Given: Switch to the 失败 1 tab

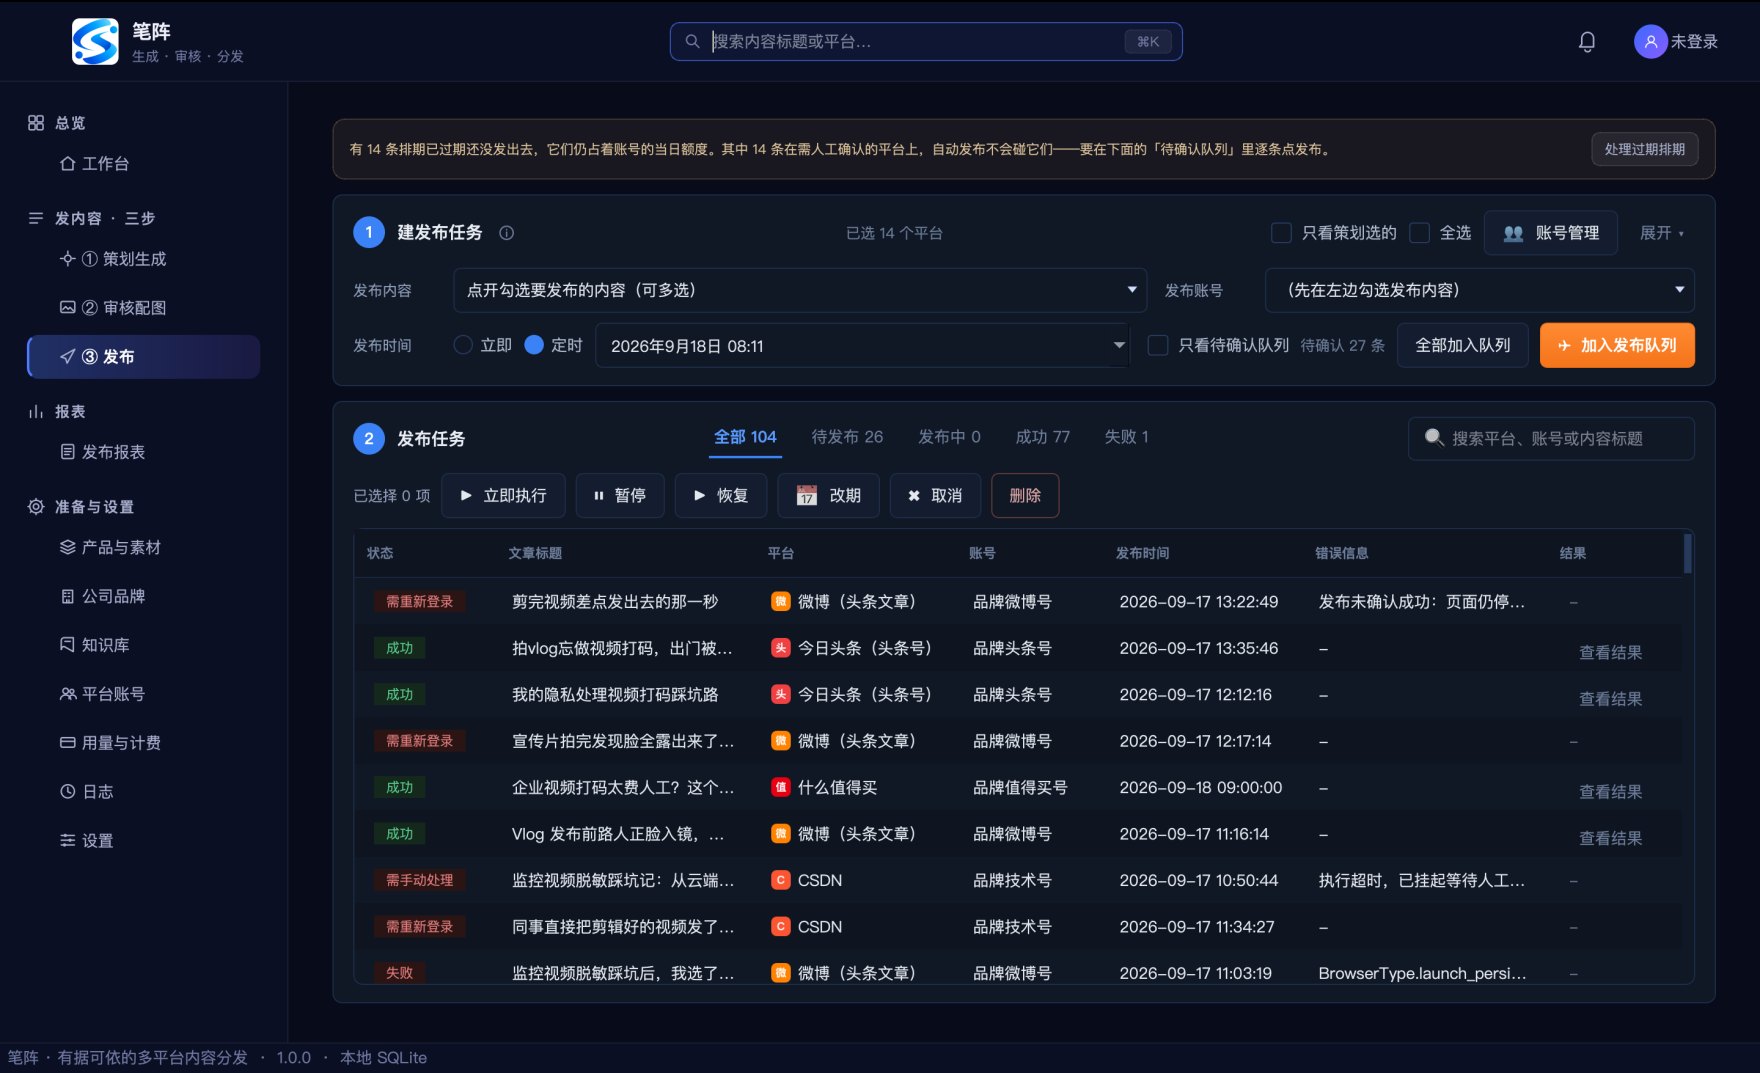Looking at the screenshot, I should coord(1126,437).
